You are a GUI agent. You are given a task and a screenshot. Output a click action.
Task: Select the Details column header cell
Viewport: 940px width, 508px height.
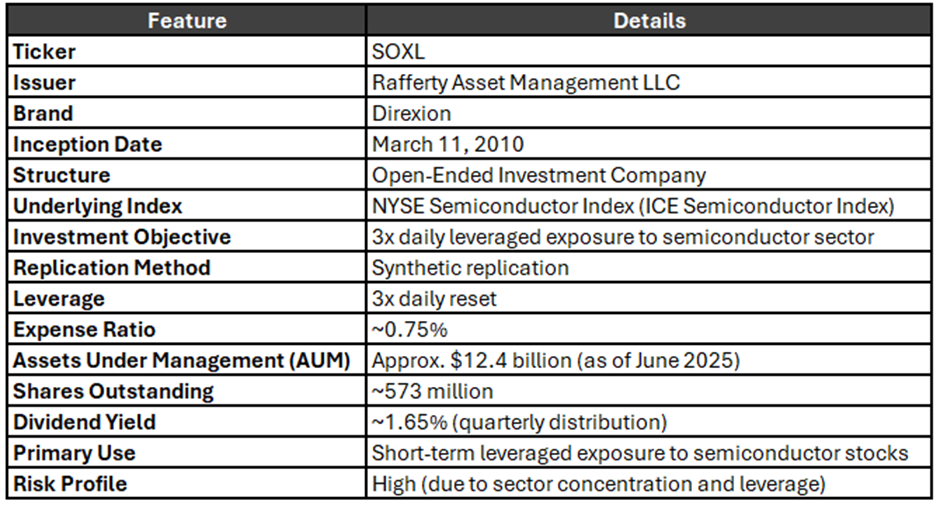(649, 20)
